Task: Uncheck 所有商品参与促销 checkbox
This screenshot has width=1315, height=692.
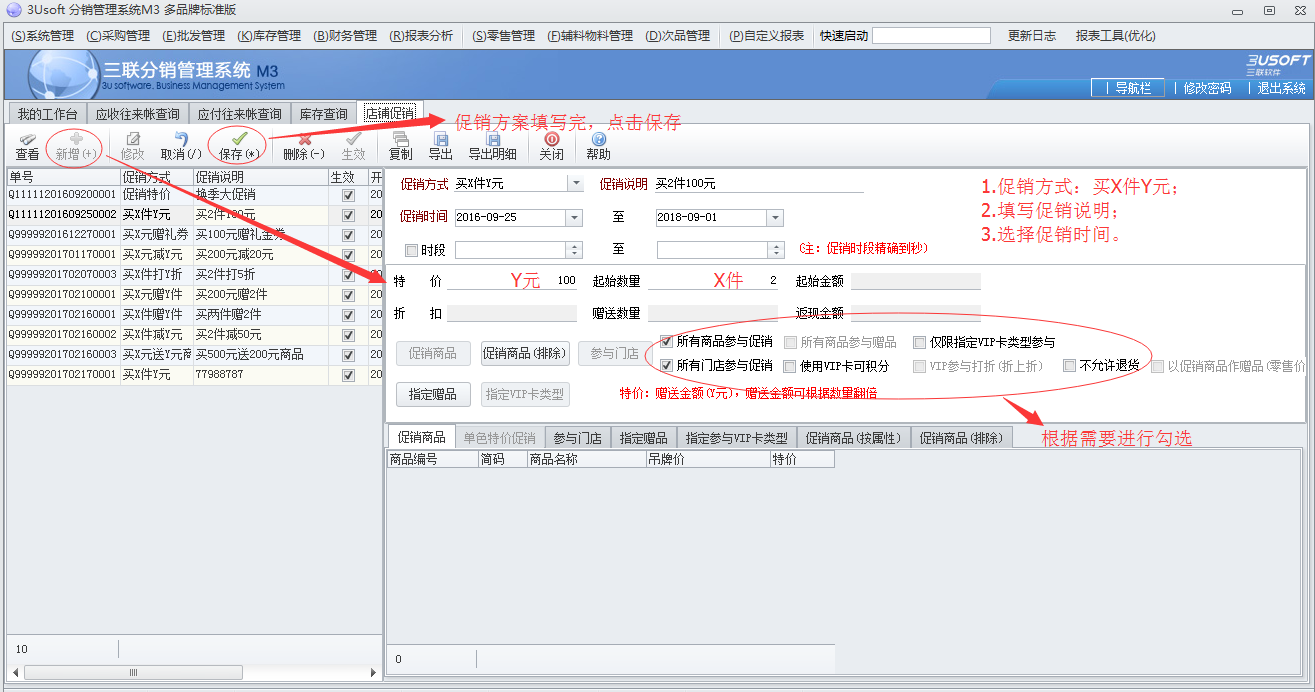Action: point(667,342)
